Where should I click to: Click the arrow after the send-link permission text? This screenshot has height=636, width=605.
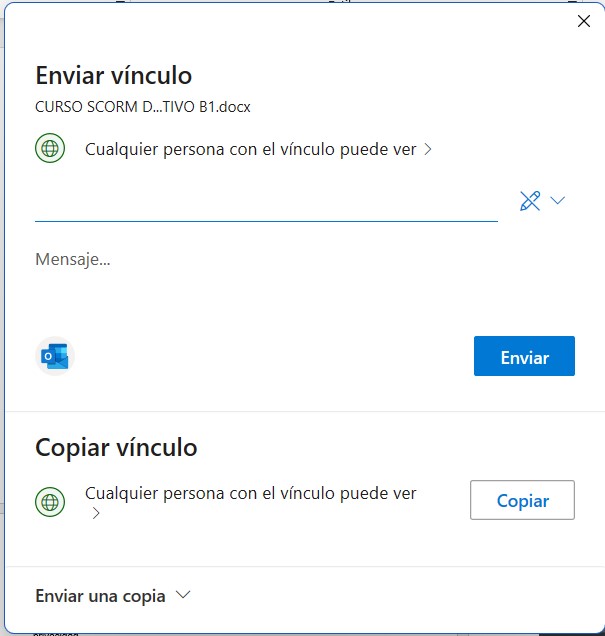coord(428,150)
